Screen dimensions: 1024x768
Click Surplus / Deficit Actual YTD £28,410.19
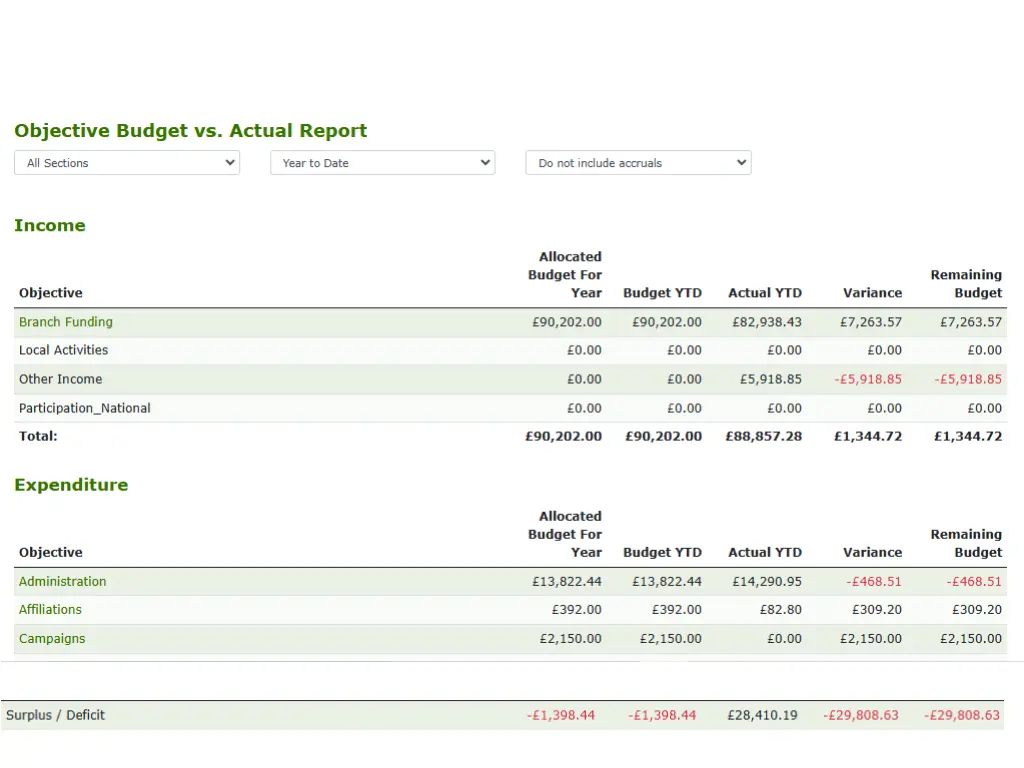click(x=763, y=715)
